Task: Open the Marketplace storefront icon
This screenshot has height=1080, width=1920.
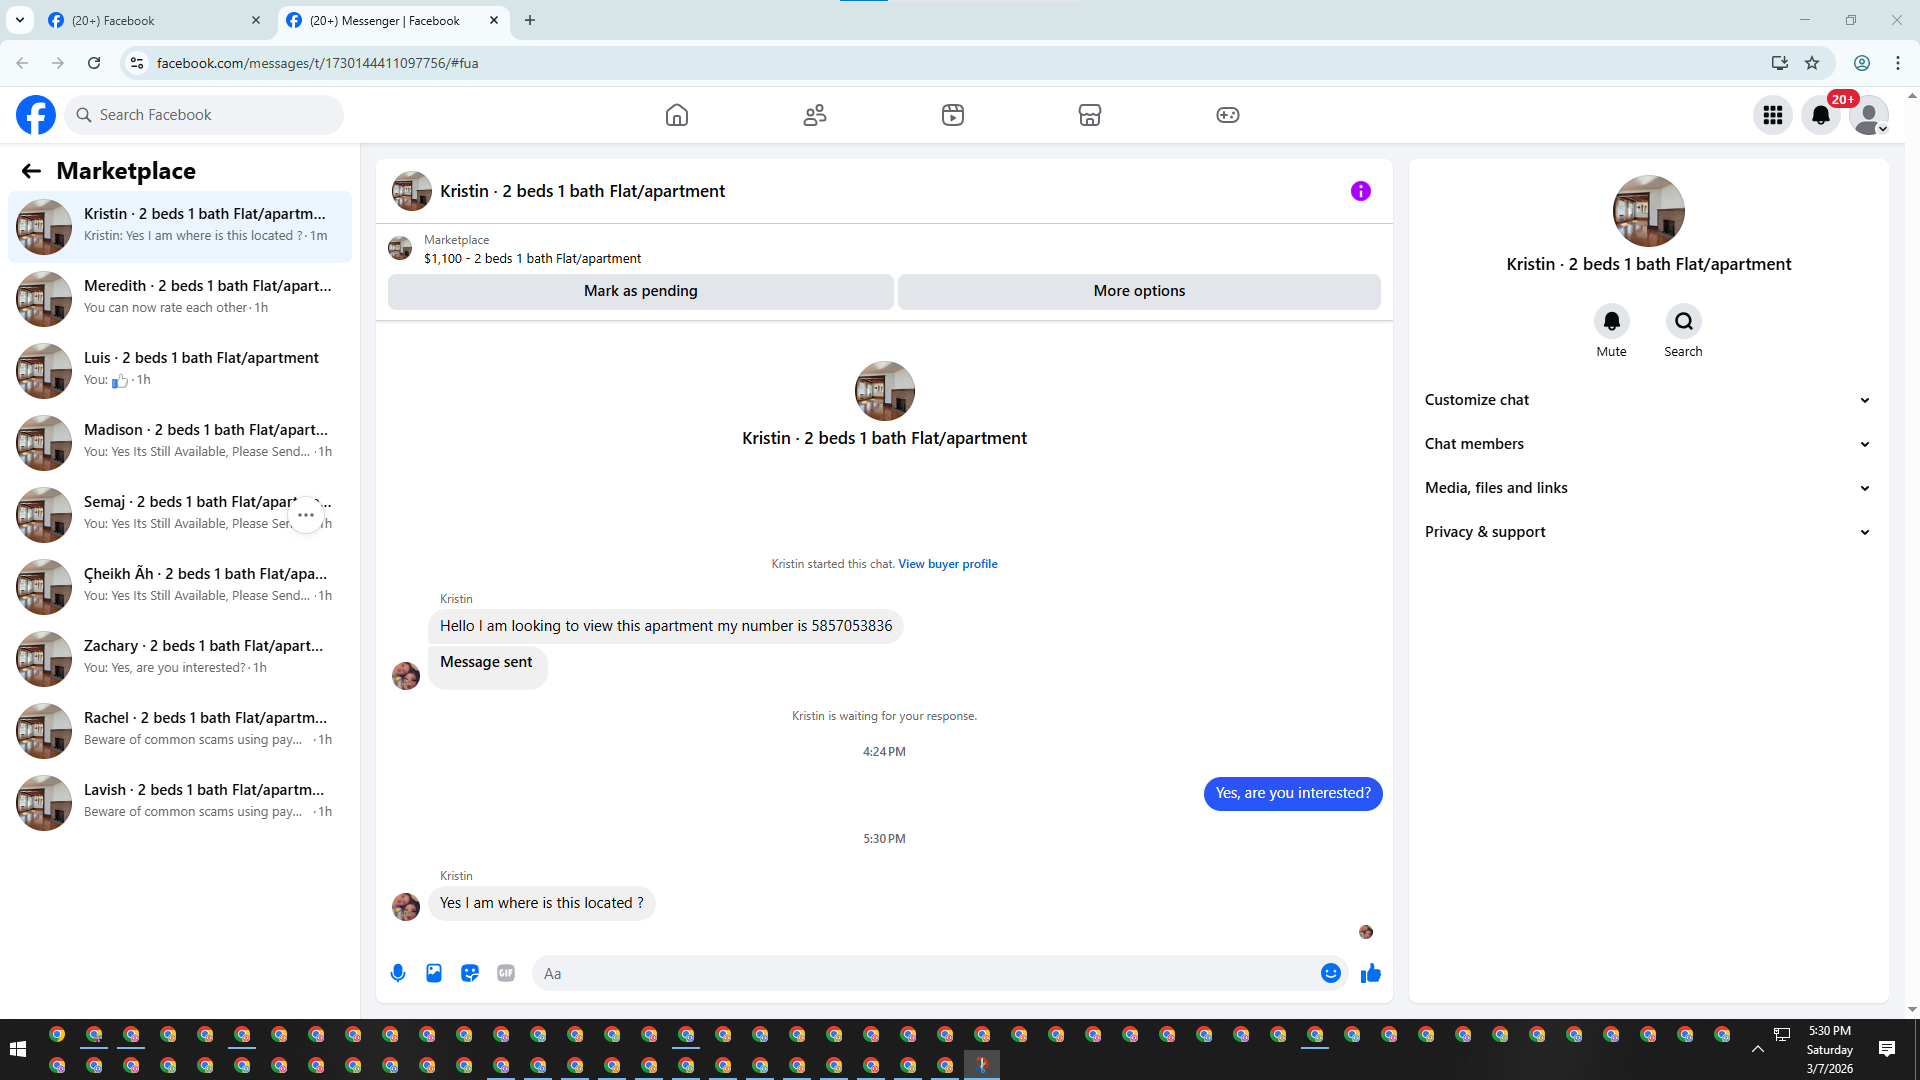Action: pos(1090,115)
